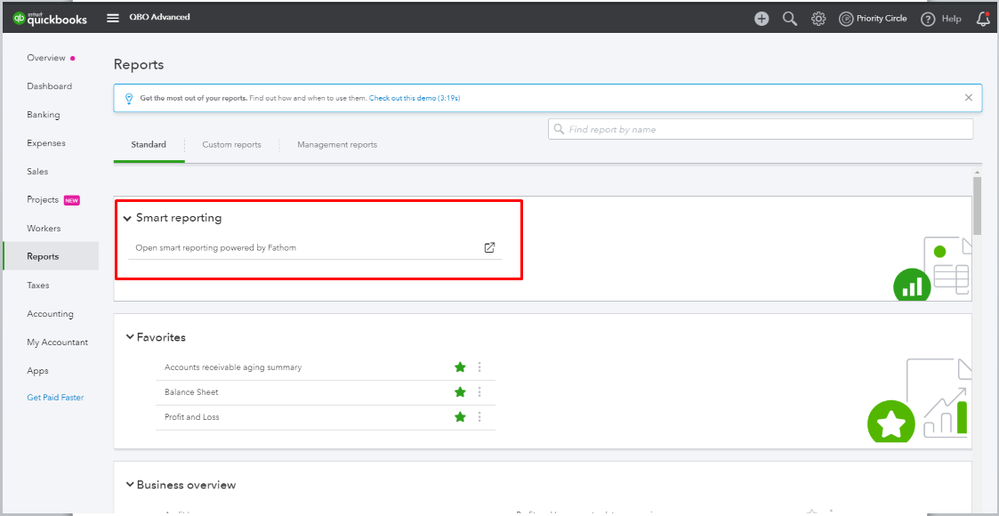
Task: Toggle the Profit and Loss favorite star
Action: click(460, 417)
